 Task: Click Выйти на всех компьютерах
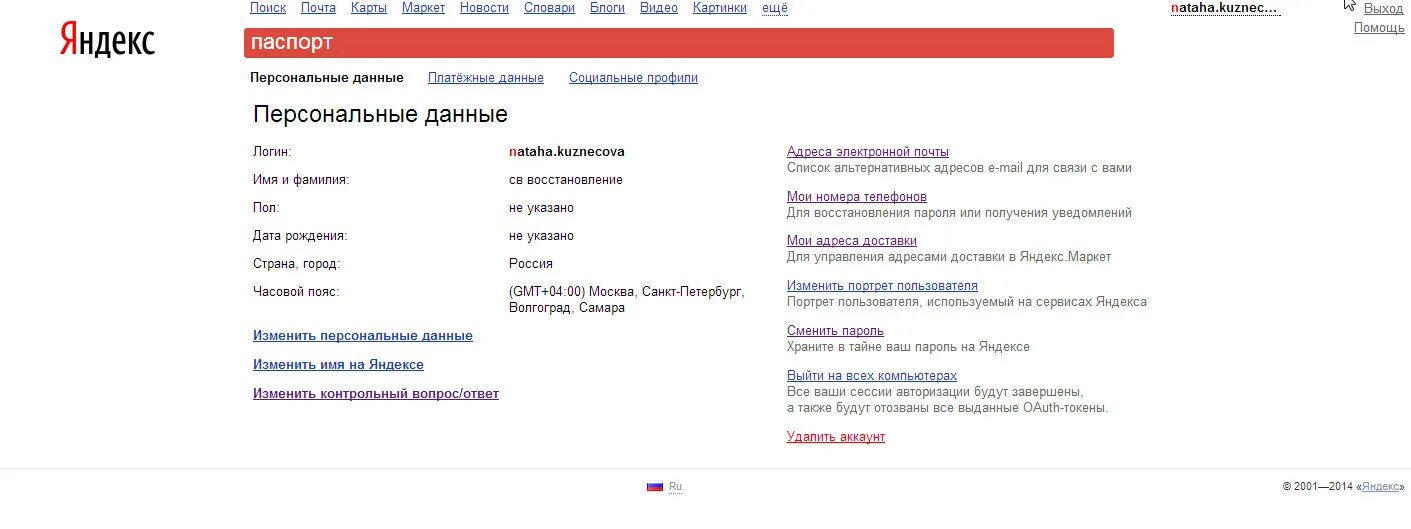872,376
